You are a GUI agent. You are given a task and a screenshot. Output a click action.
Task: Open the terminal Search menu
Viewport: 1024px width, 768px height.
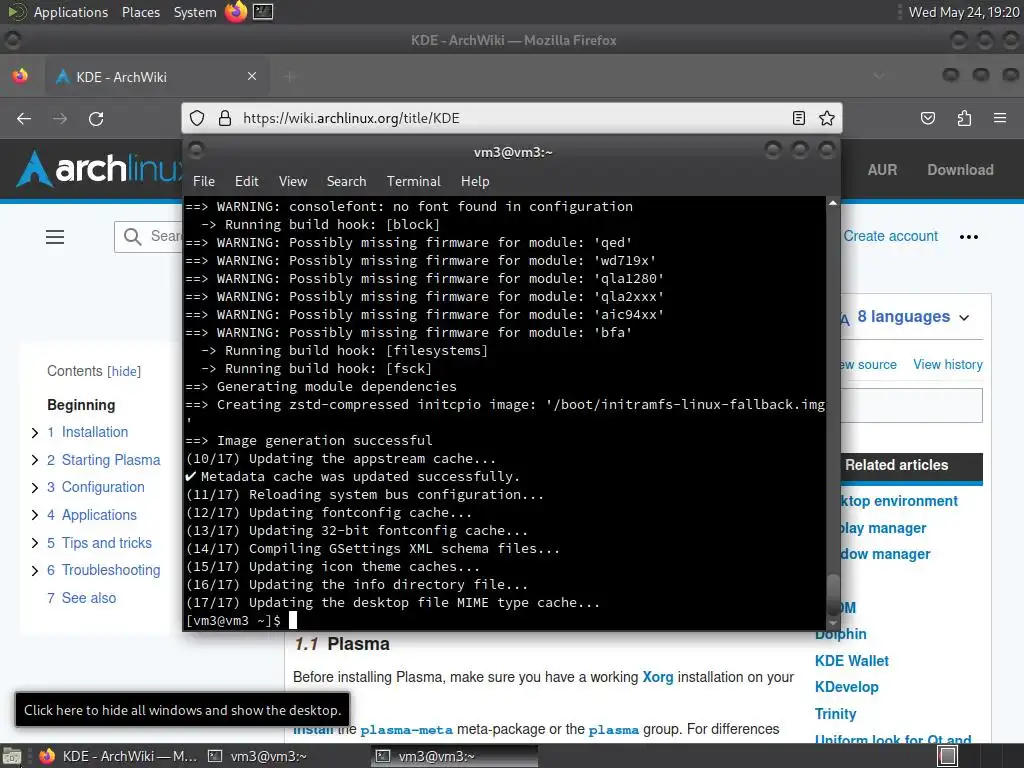coord(347,182)
